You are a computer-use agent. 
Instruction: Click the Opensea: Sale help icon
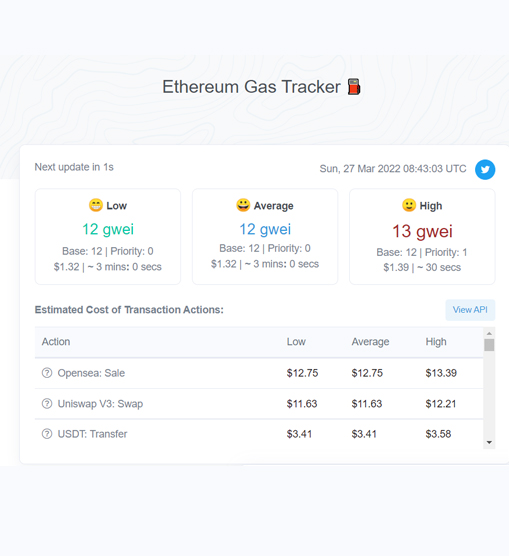[47, 373]
